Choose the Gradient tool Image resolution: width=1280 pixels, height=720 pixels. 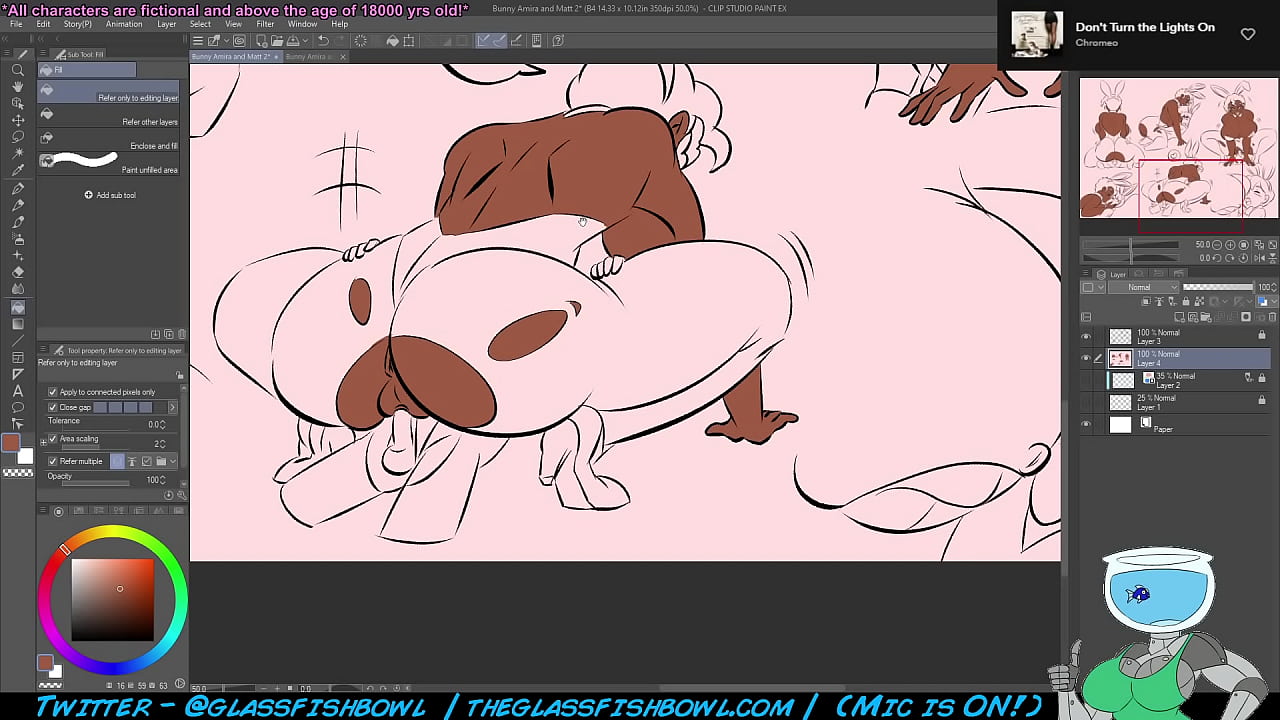[x=18, y=324]
